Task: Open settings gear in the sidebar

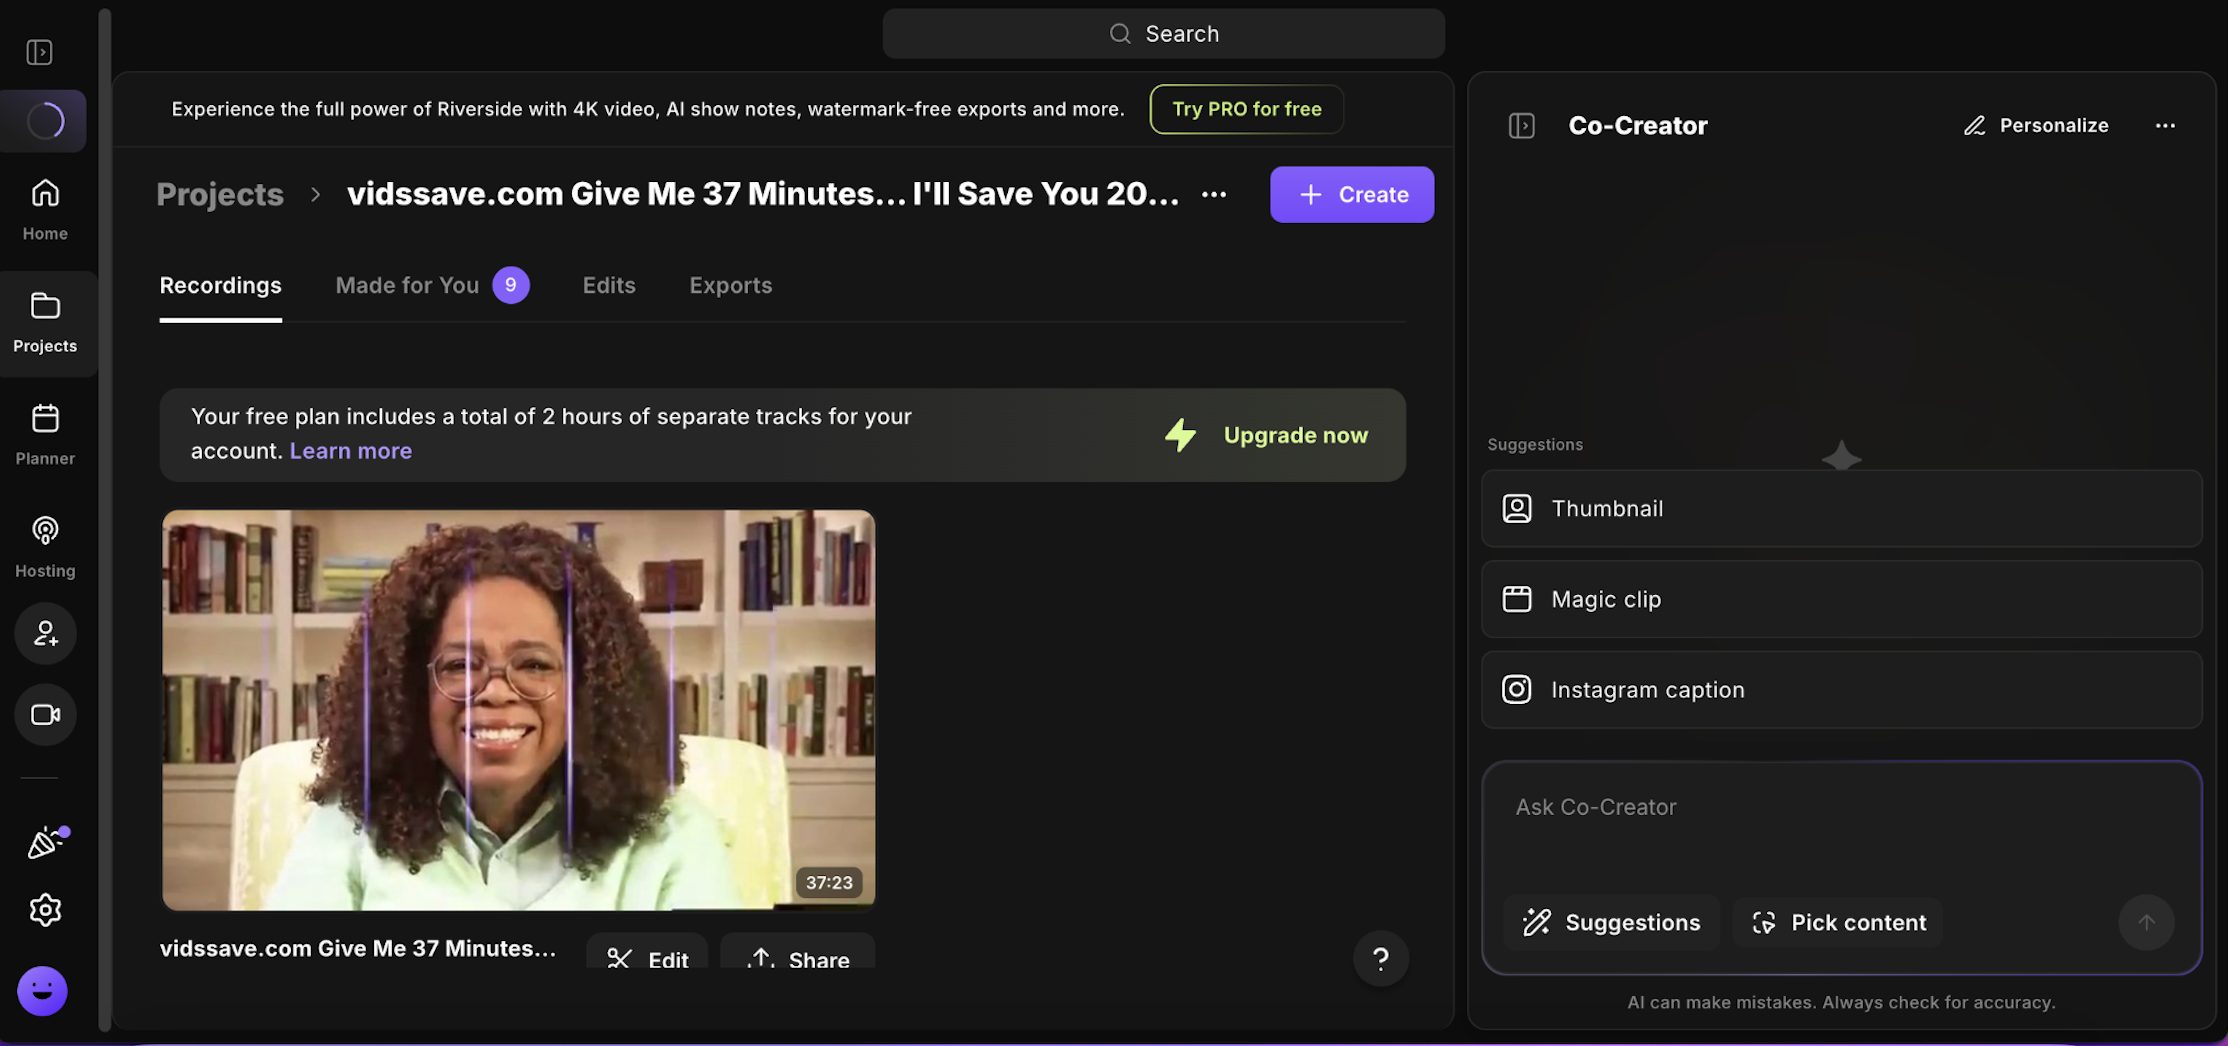Action: (45, 910)
